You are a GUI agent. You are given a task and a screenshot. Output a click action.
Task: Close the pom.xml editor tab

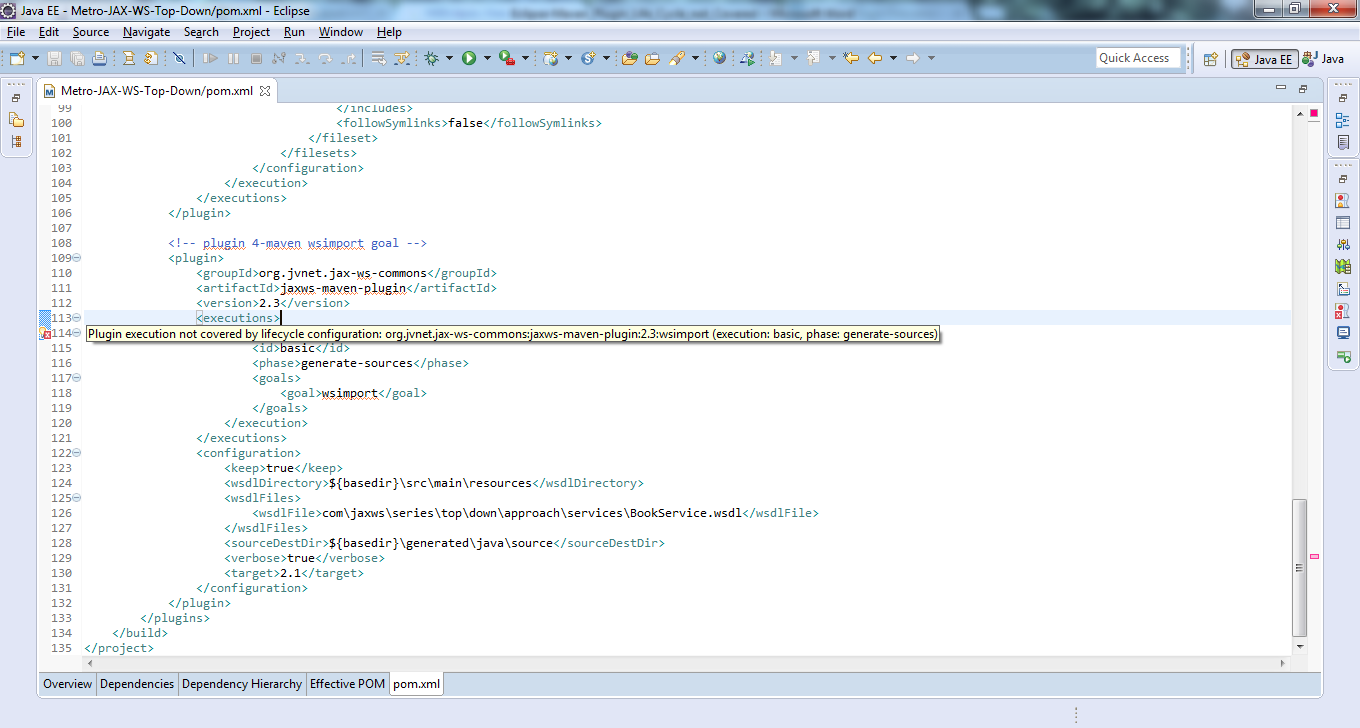(265, 91)
